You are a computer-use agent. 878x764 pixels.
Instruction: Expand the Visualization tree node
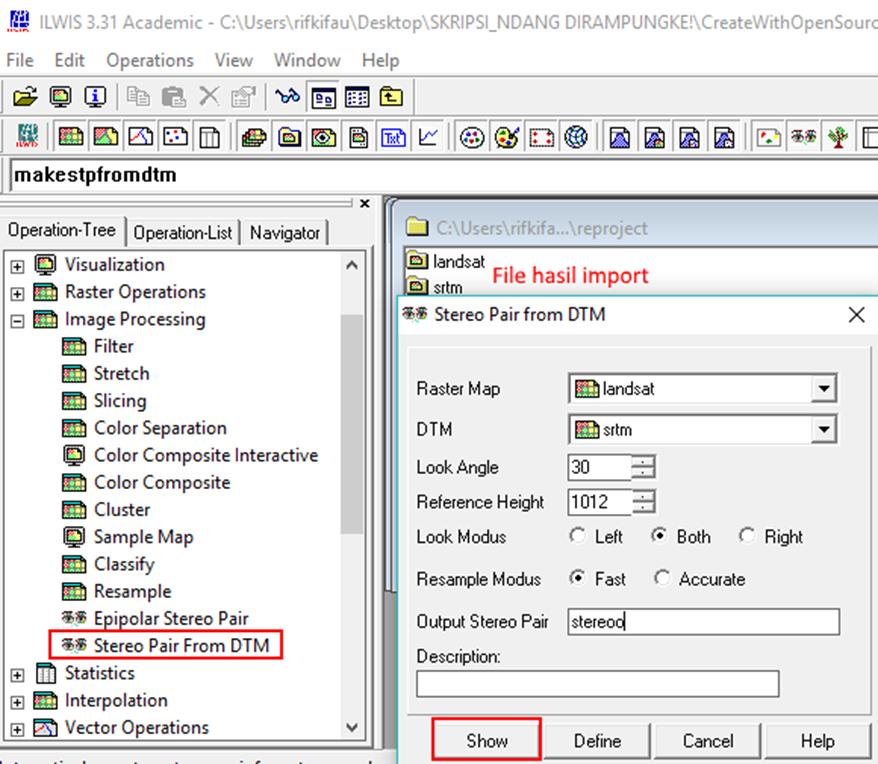pyautogui.click(x=17, y=267)
